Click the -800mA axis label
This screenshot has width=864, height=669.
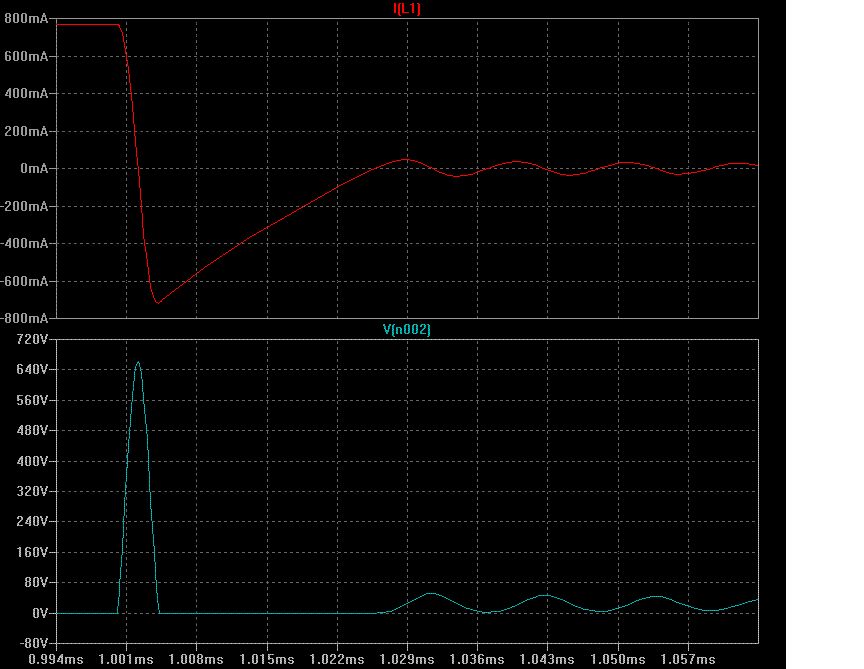pyautogui.click(x=25, y=319)
